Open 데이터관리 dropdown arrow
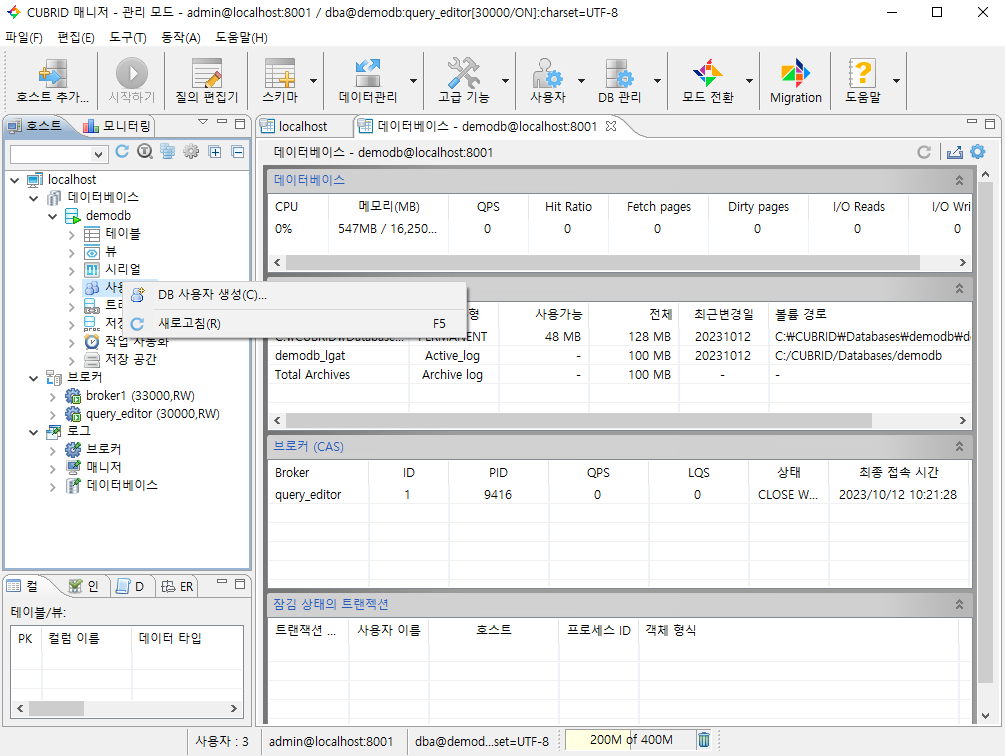This screenshot has height=756, width=1005. pyautogui.click(x=413, y=81)
